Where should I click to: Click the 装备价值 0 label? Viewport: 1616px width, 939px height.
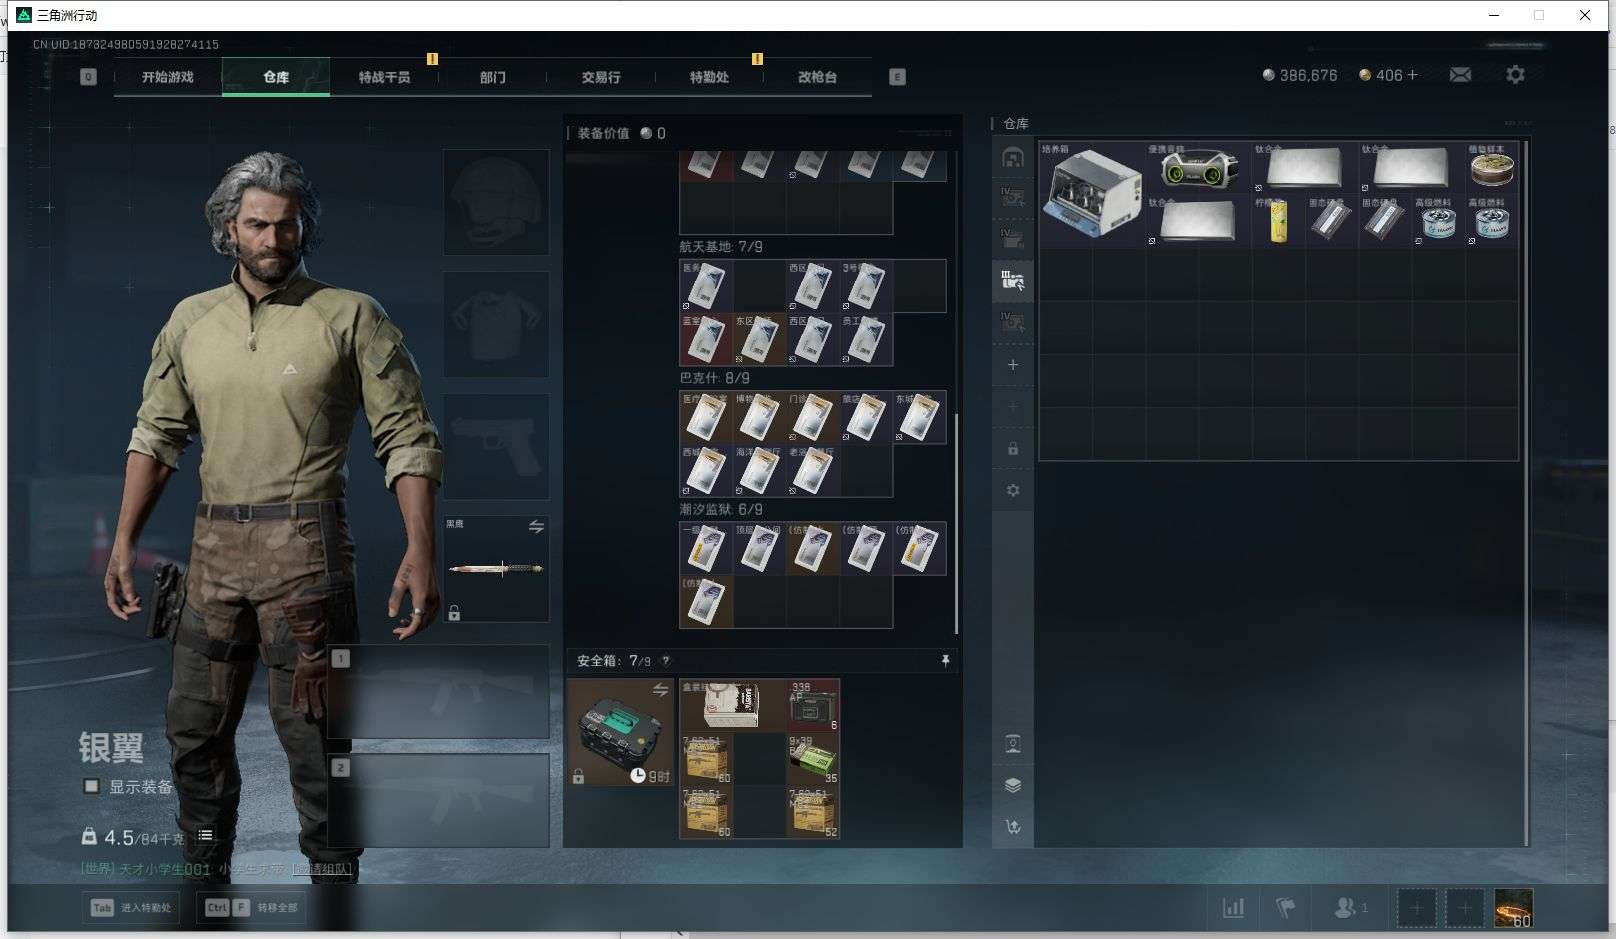[621, 133]
